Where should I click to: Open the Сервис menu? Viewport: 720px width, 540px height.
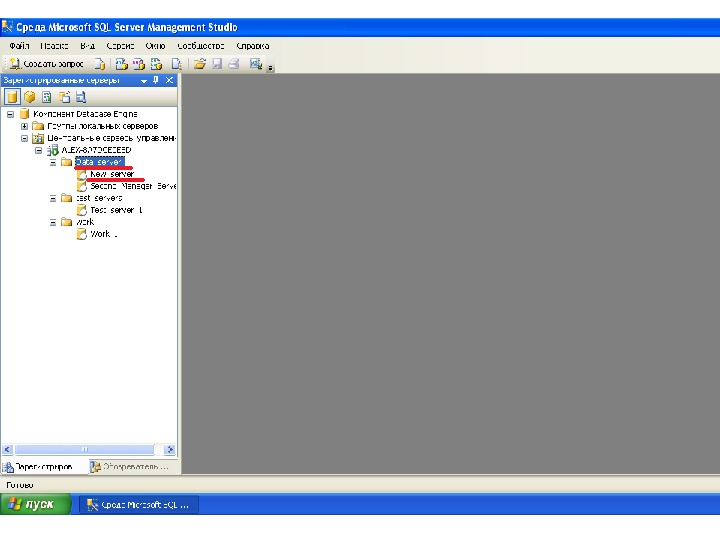(120, 46)
